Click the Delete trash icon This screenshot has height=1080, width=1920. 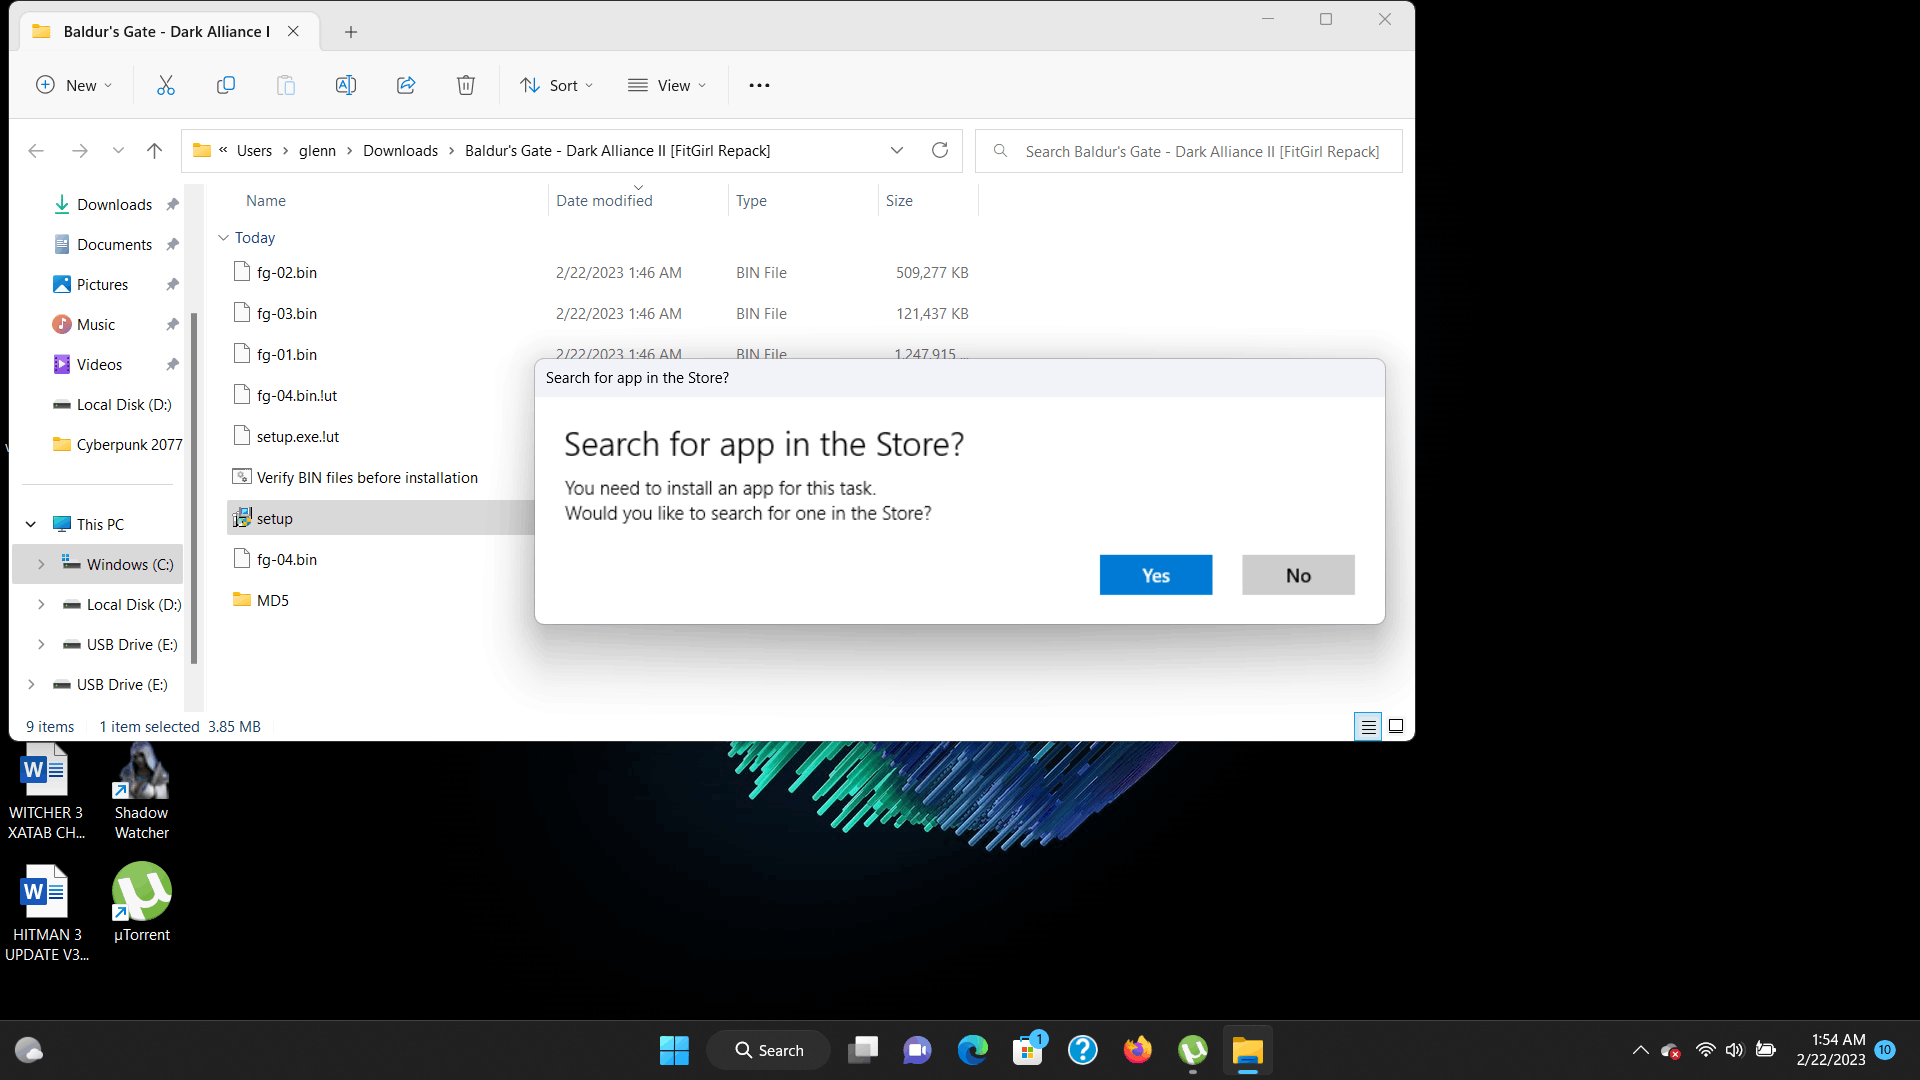coord(466,85)
